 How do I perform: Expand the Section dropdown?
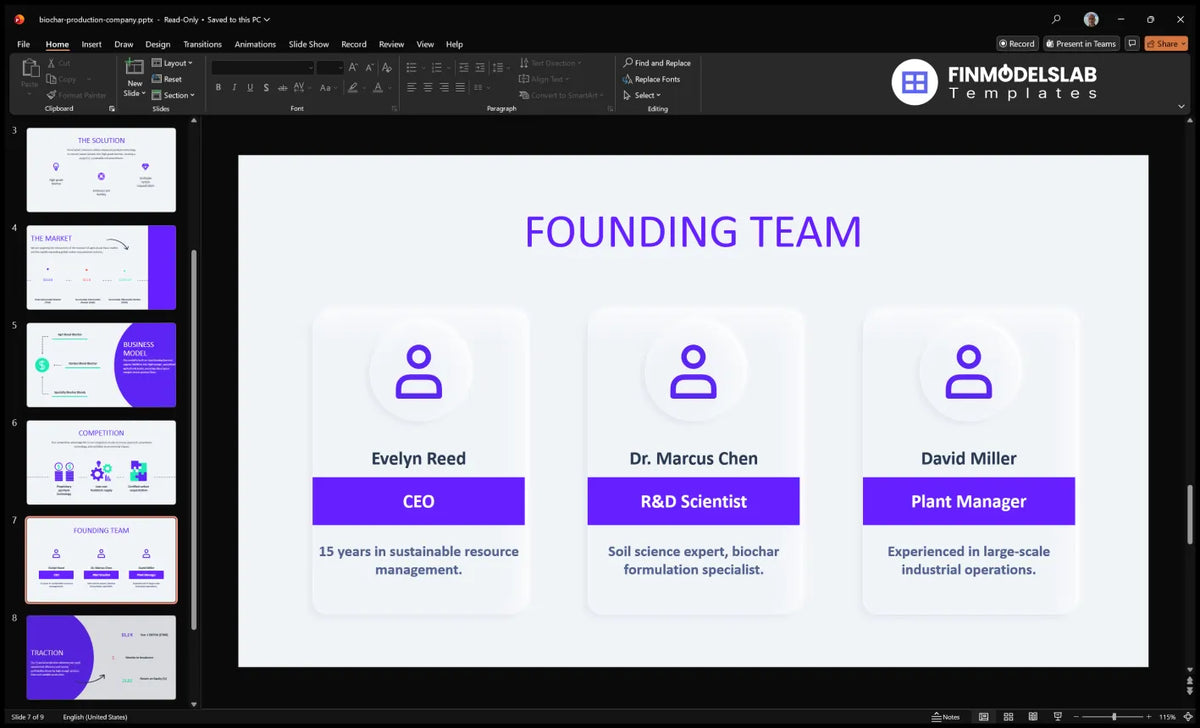(x=172, y=95)
